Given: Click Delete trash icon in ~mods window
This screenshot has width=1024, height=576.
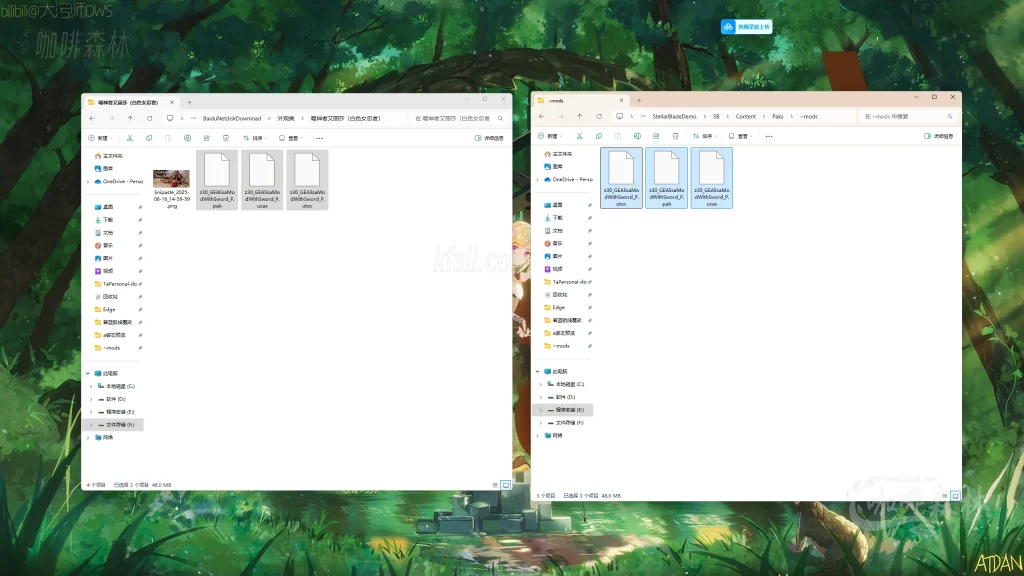Looking at the screenshot, I should click(x=675, y=136).
